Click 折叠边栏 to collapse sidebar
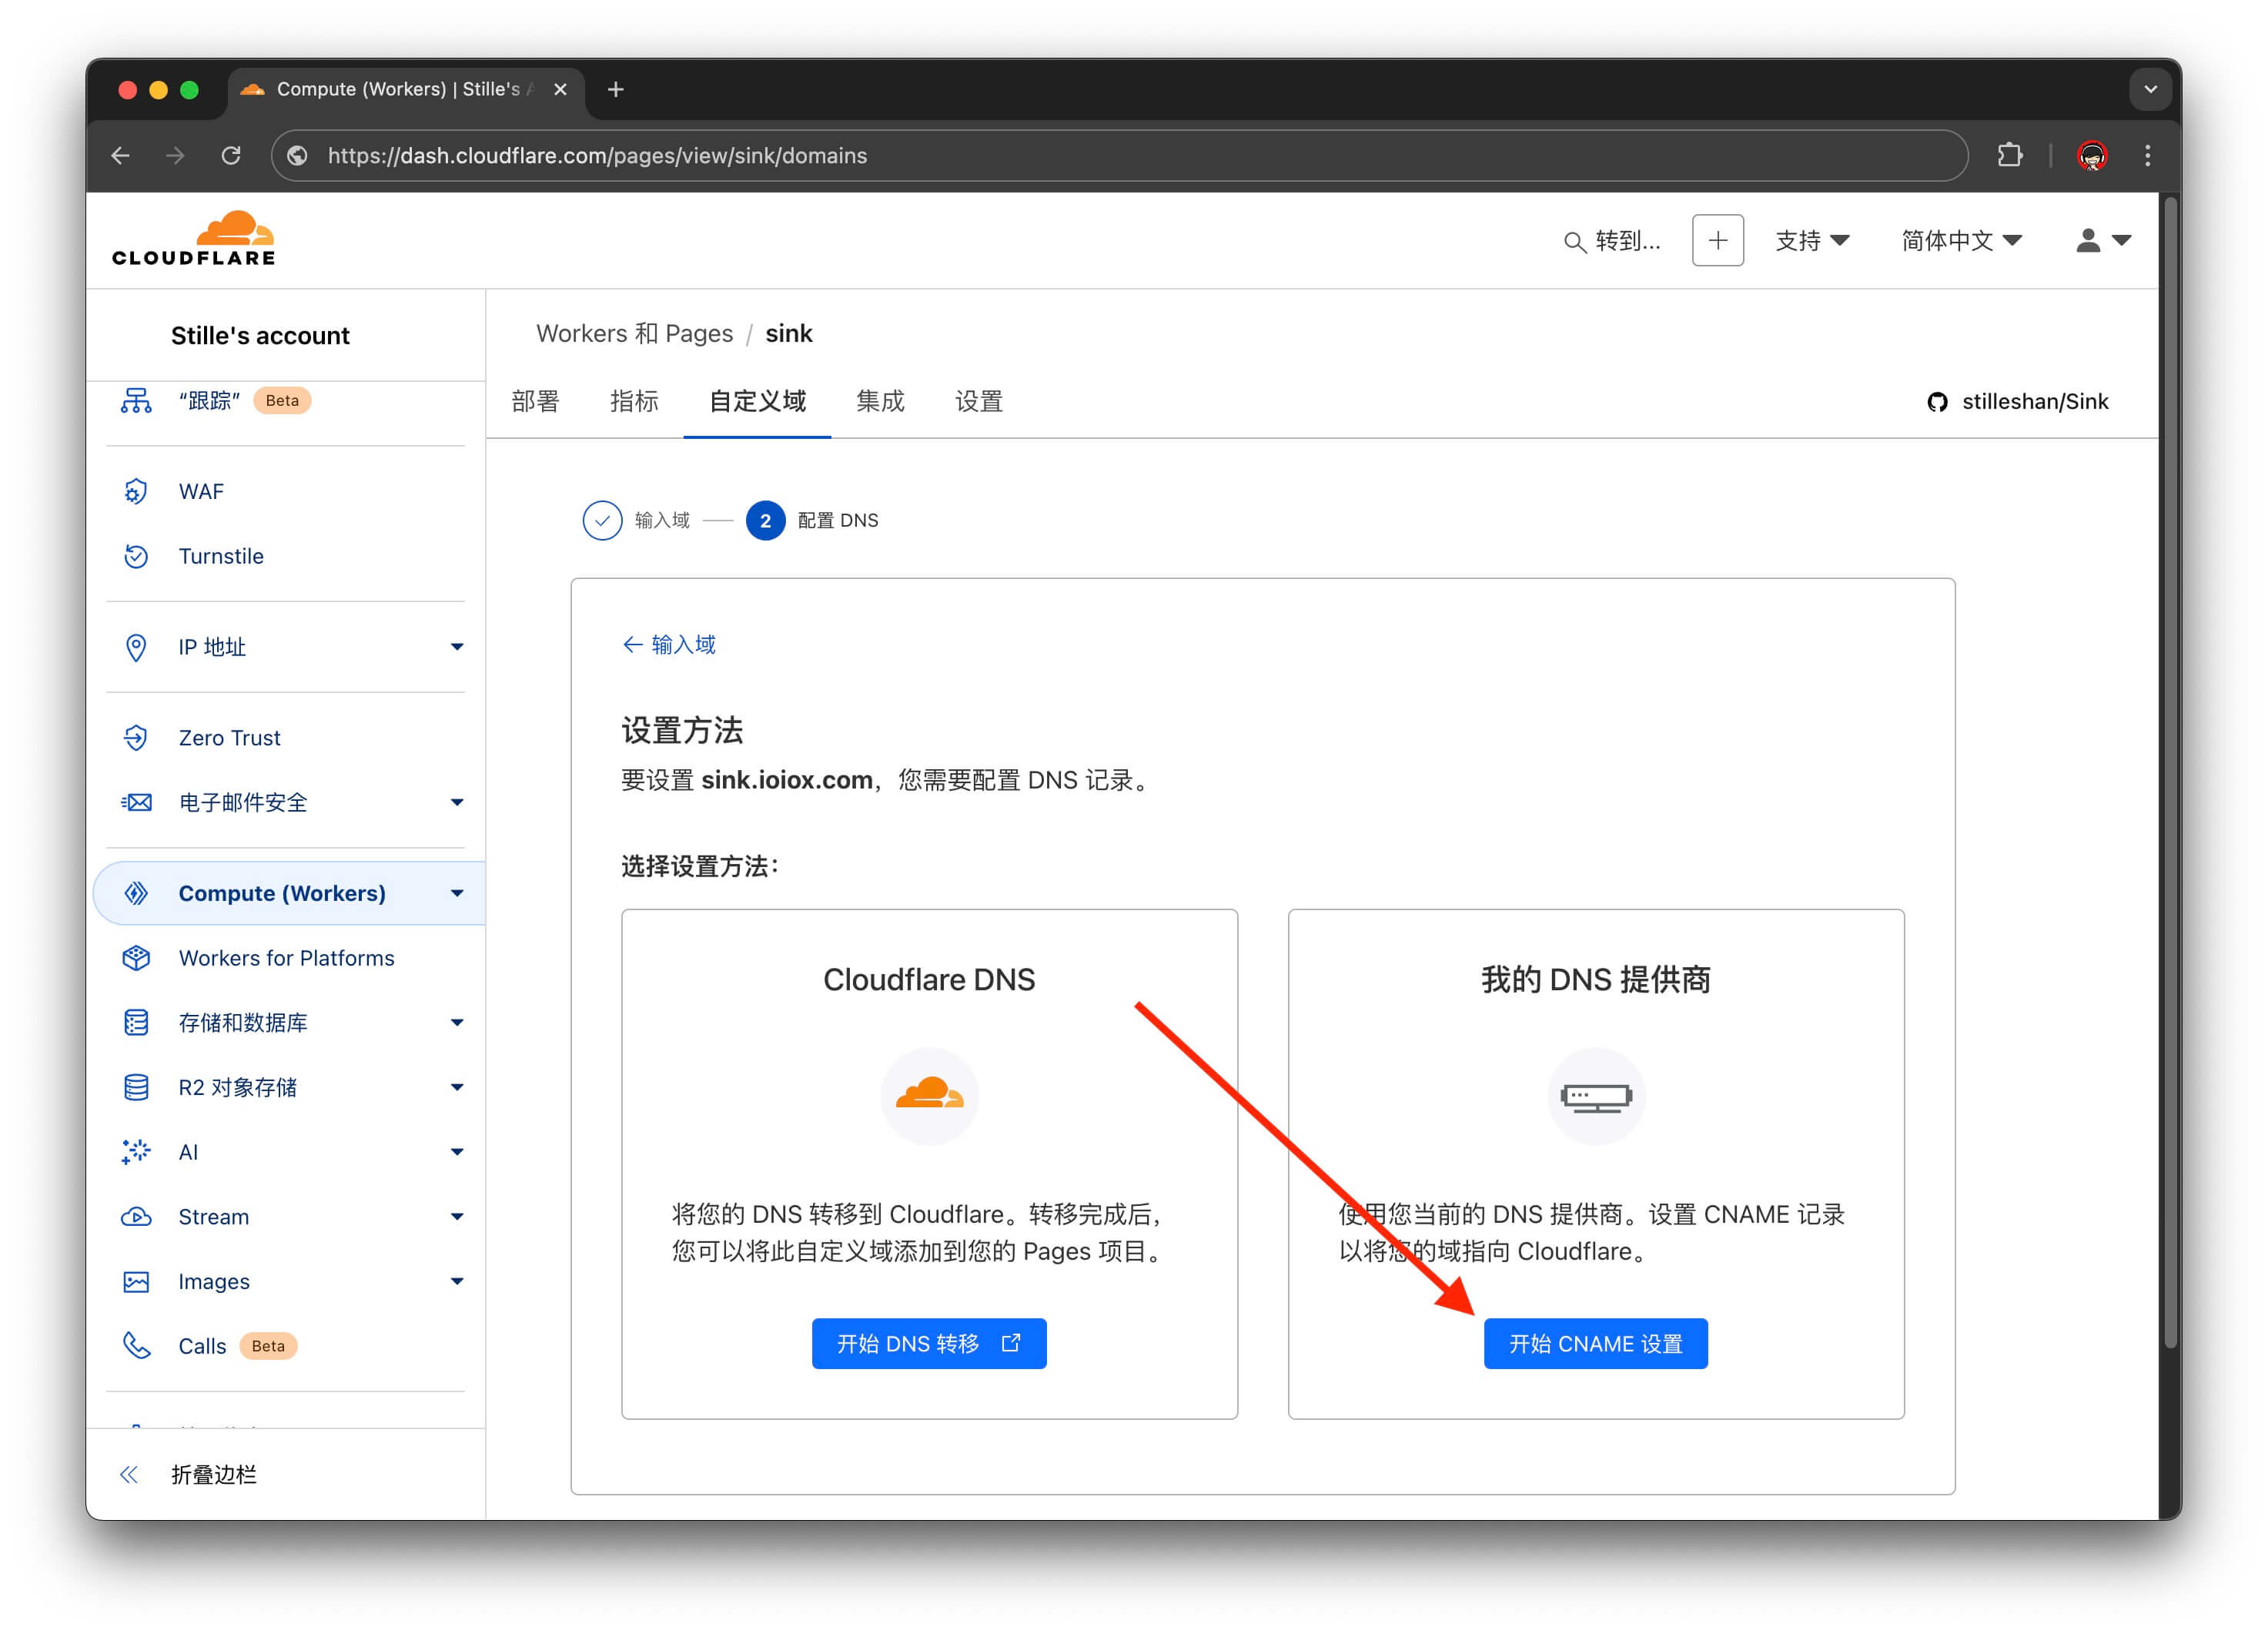 [x=213, y=1474]
